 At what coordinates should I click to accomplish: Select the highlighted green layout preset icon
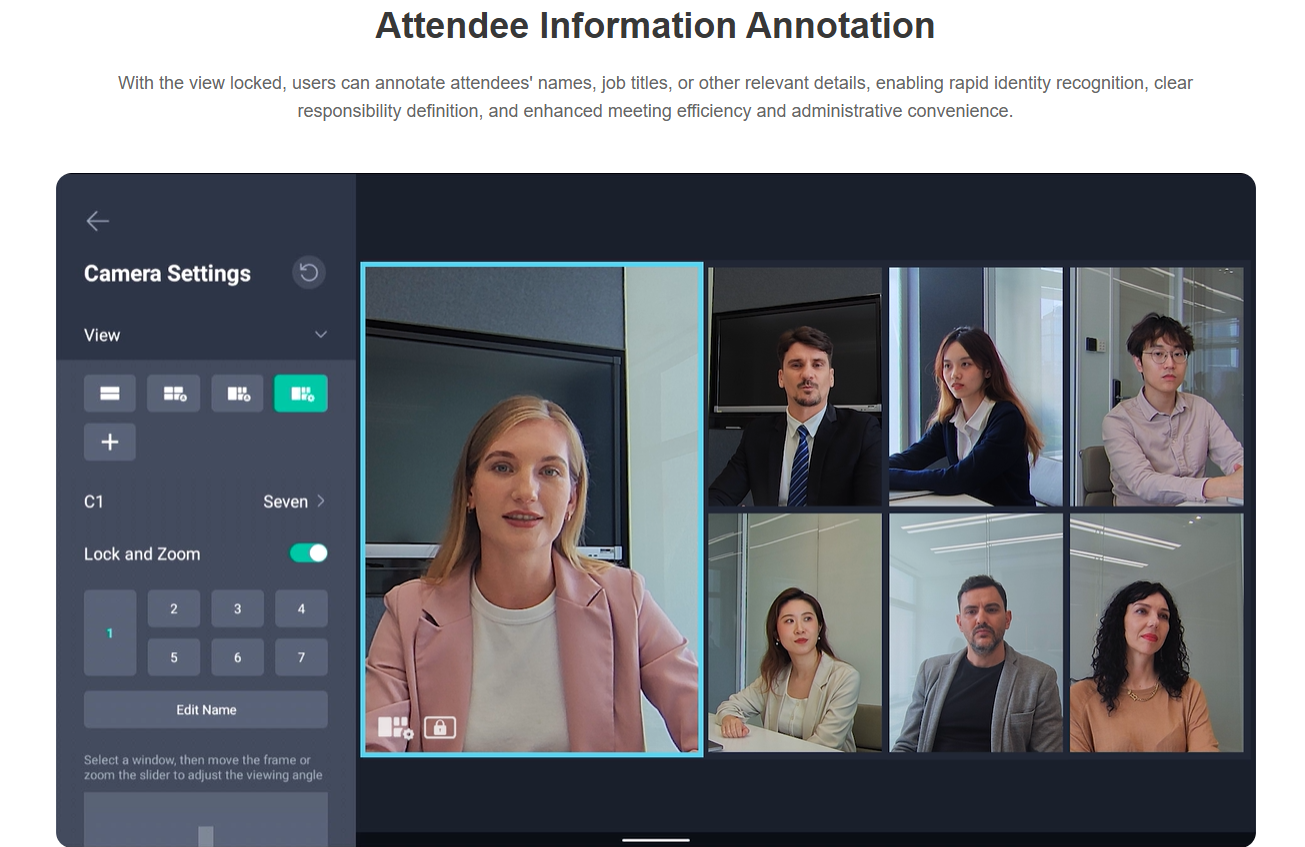coord(301,394)
